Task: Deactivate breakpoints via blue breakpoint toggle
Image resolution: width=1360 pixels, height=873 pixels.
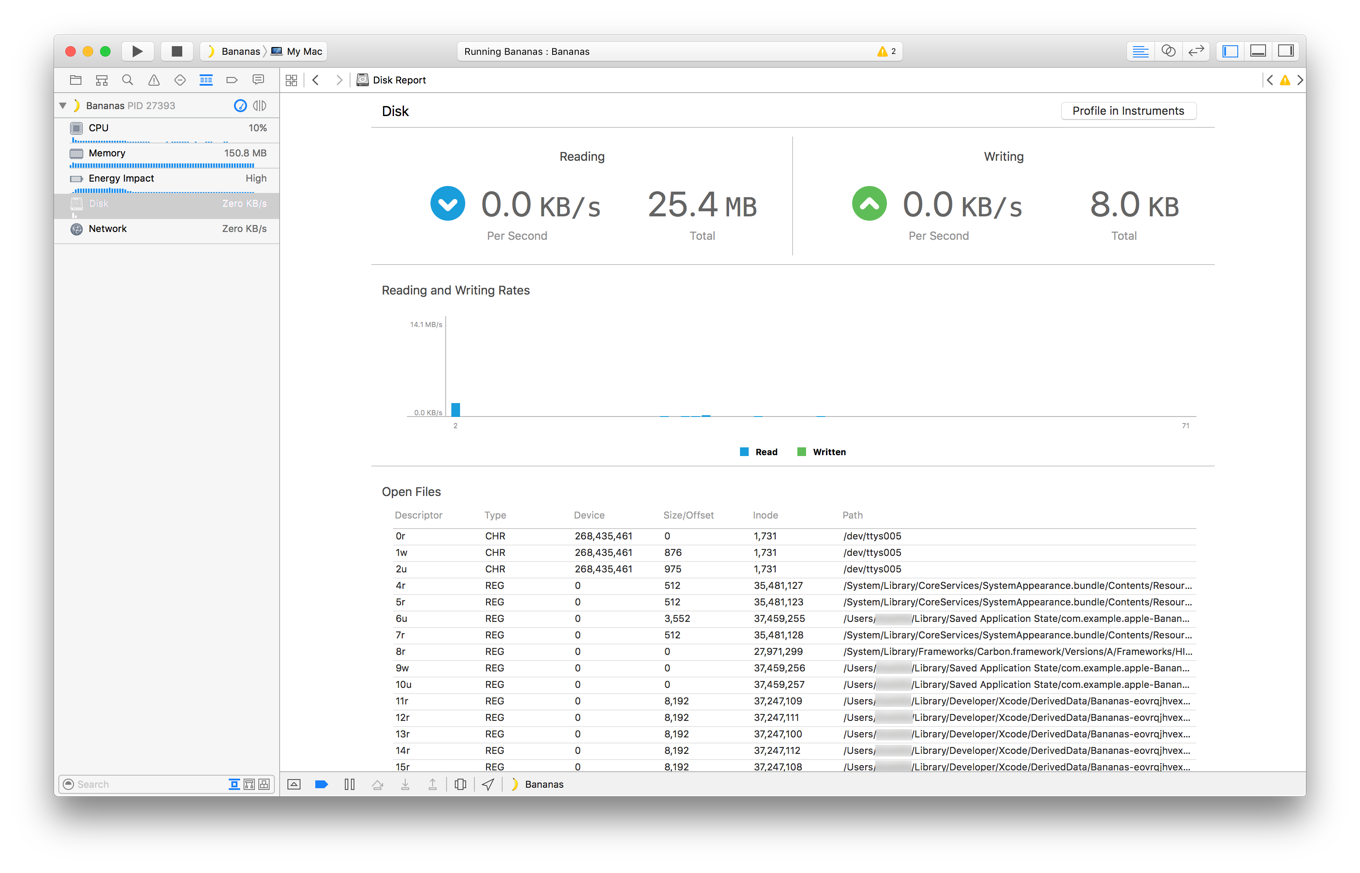Action: tap(320, 785)
